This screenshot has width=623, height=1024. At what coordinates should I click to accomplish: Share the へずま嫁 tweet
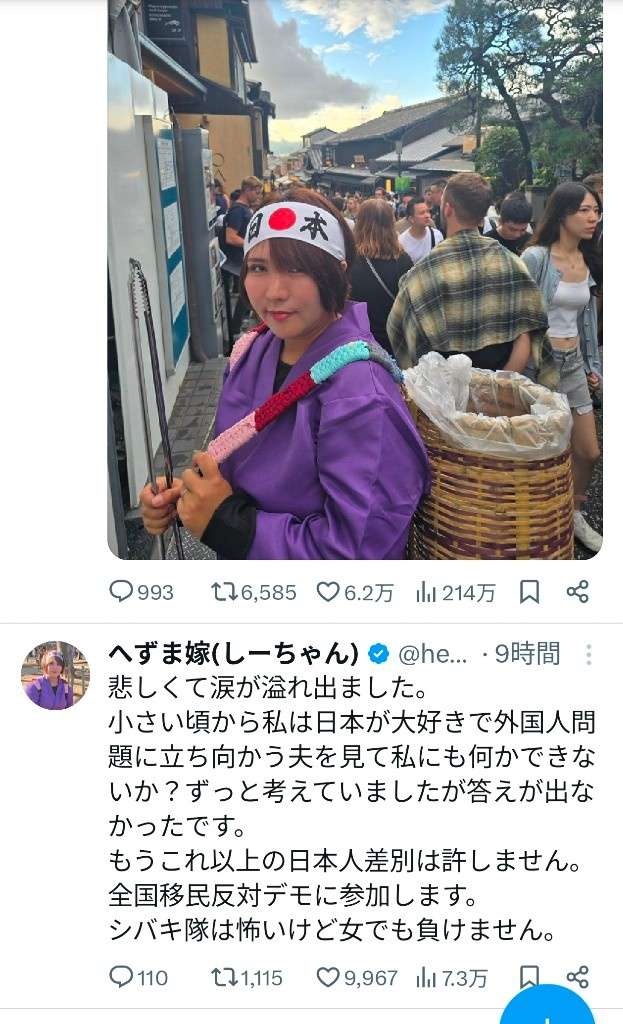point(577,977)
